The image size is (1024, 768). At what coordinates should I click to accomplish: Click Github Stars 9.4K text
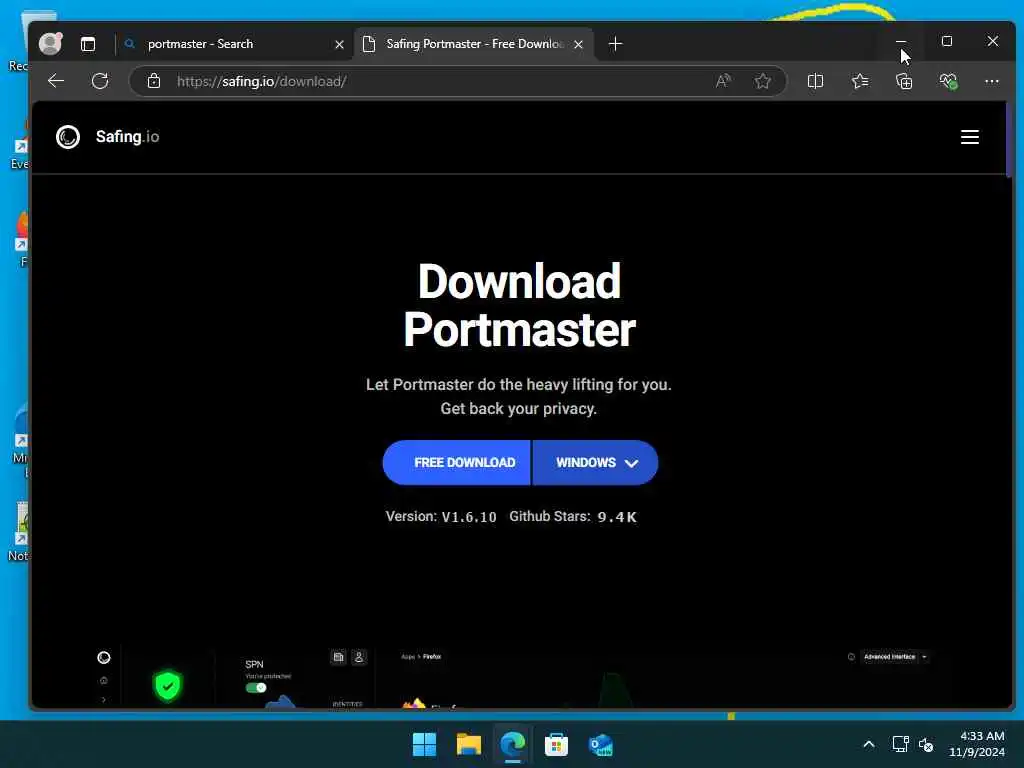[573, 517]
